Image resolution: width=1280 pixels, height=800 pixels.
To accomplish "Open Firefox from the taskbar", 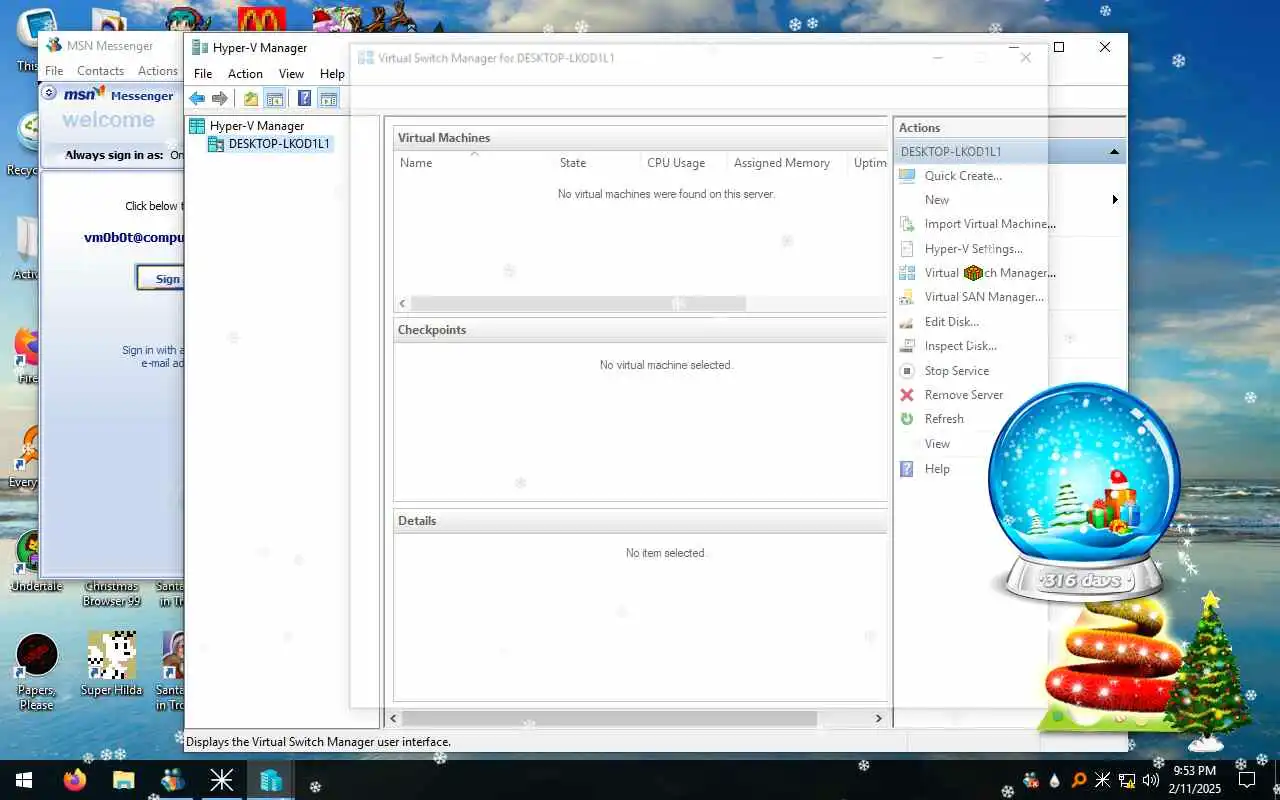I will coord(75,780).
